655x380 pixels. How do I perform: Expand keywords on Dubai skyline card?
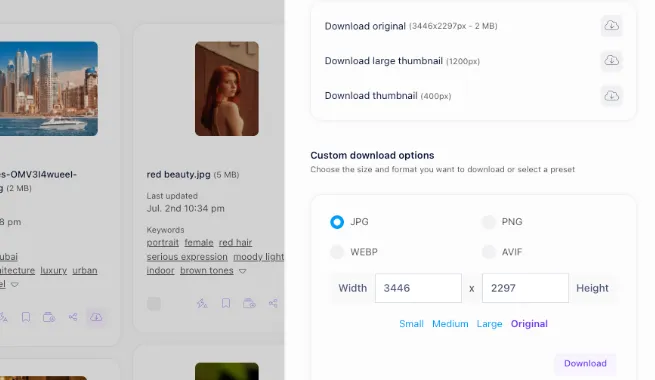click(x=15, y=284)
